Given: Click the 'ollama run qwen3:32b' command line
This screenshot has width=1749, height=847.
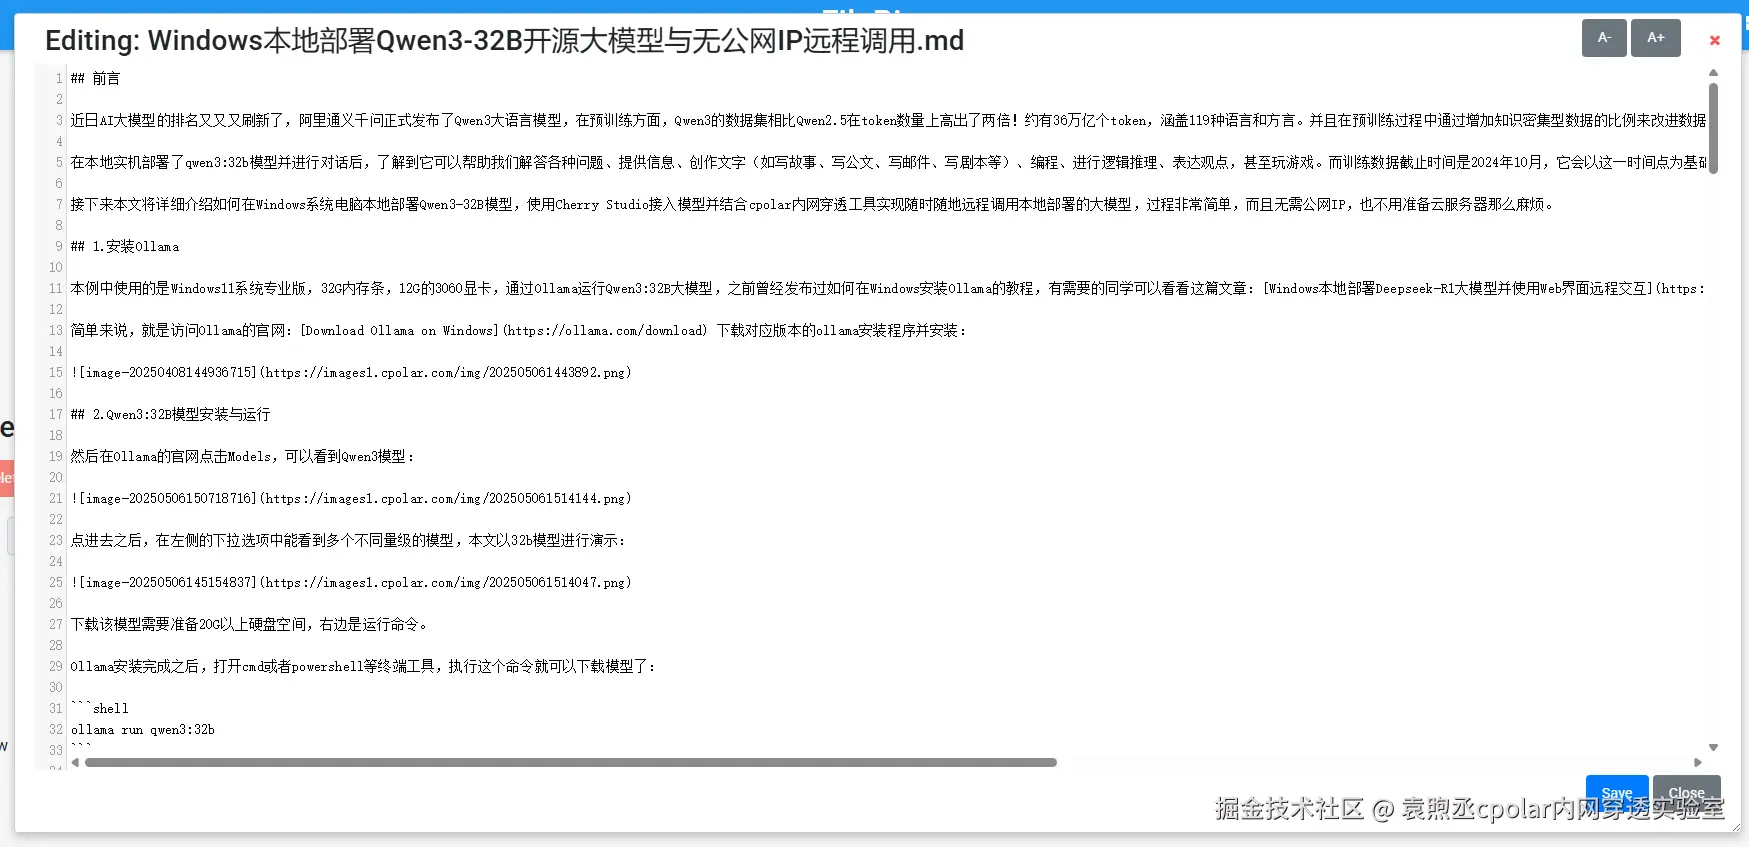Looking at the screenshot, I should click(x=143, y=729).
